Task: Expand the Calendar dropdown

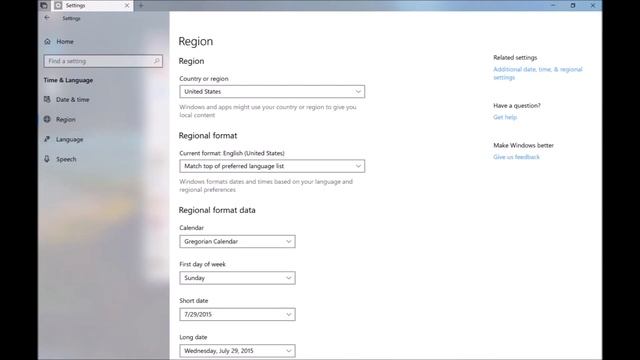Action: tap(238, 242)
